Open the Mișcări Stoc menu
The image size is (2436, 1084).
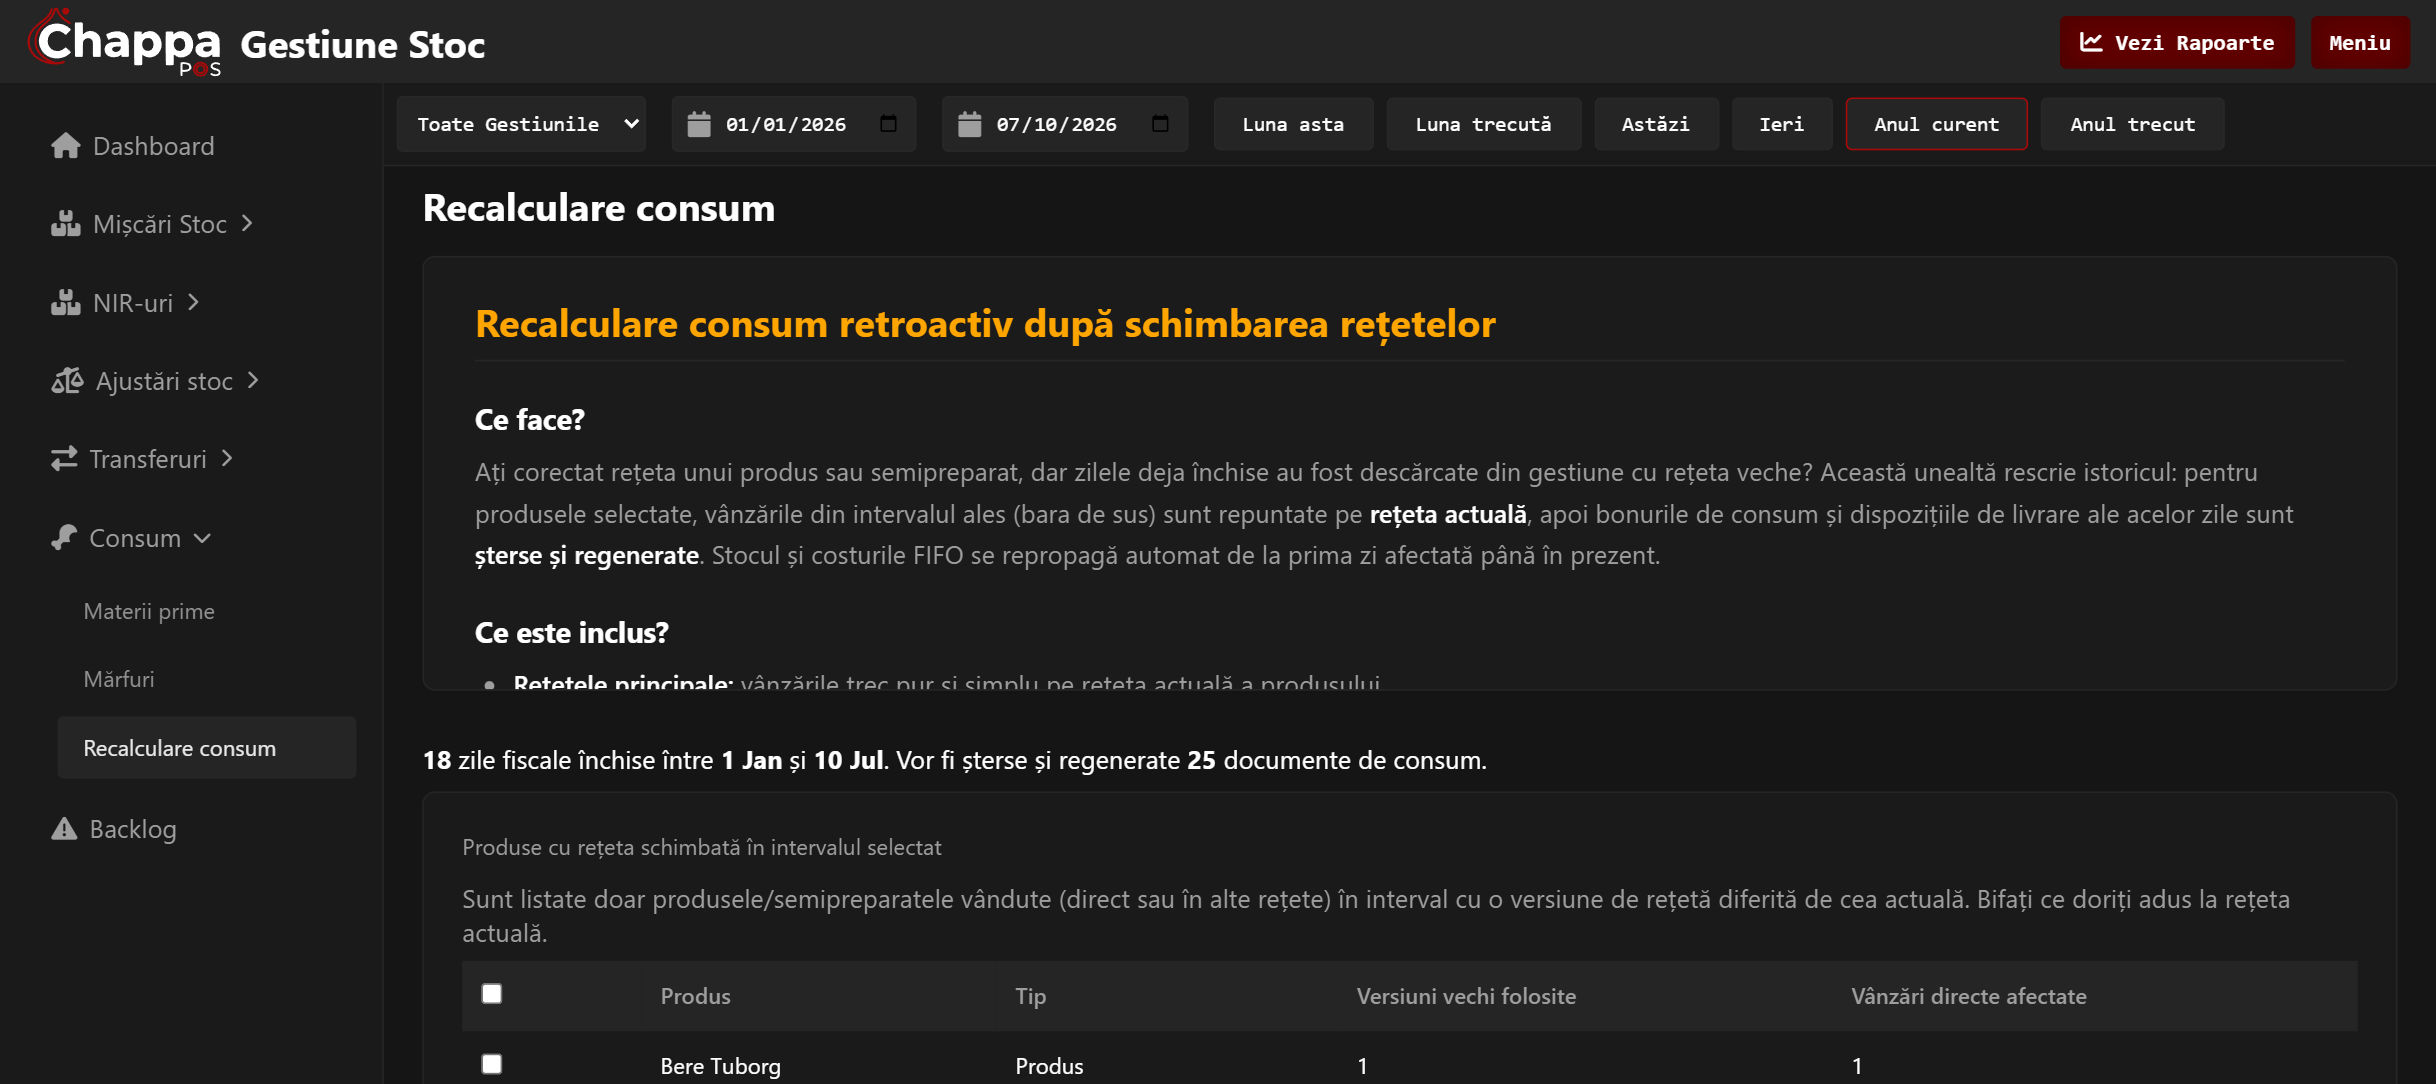pos(152,224)
